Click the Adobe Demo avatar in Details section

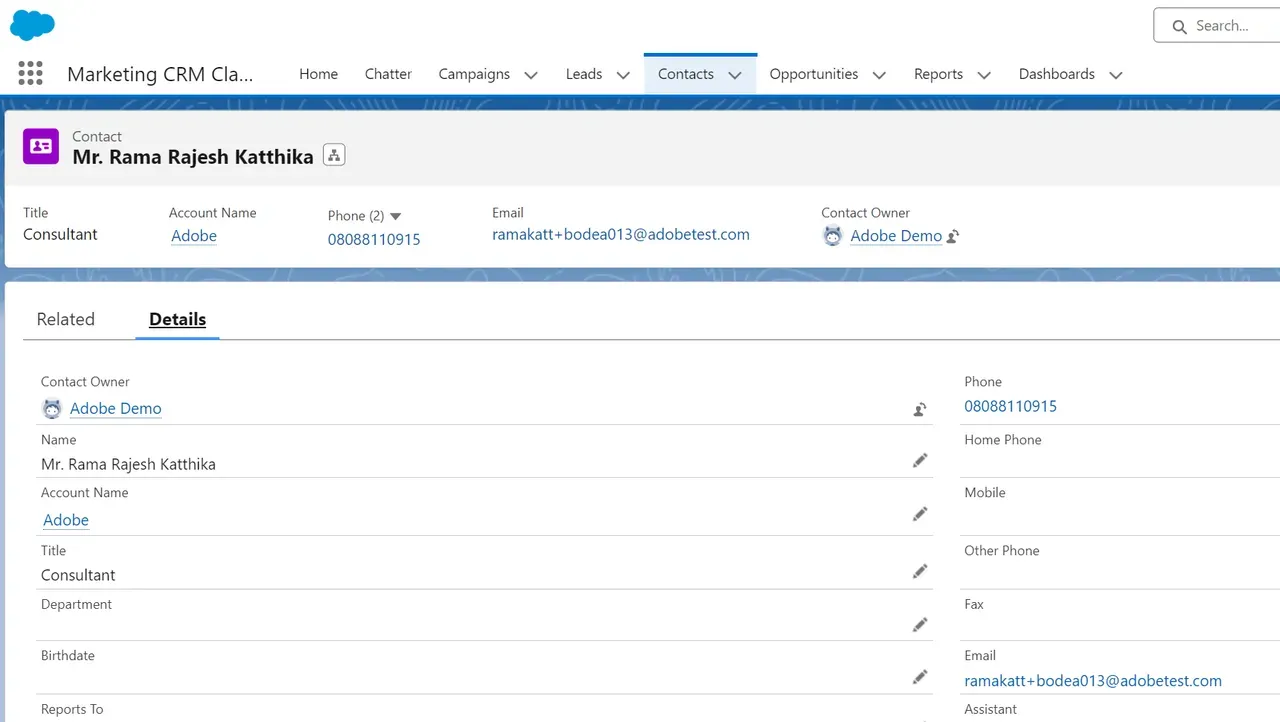coord(52,408)
